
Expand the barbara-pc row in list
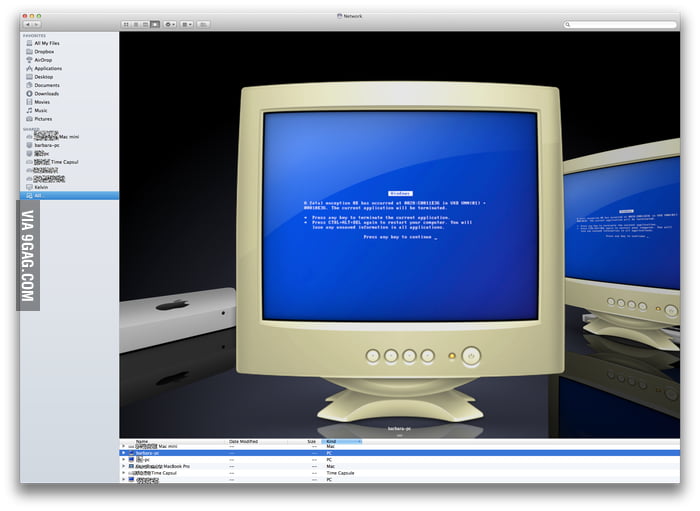click(124, 453)
